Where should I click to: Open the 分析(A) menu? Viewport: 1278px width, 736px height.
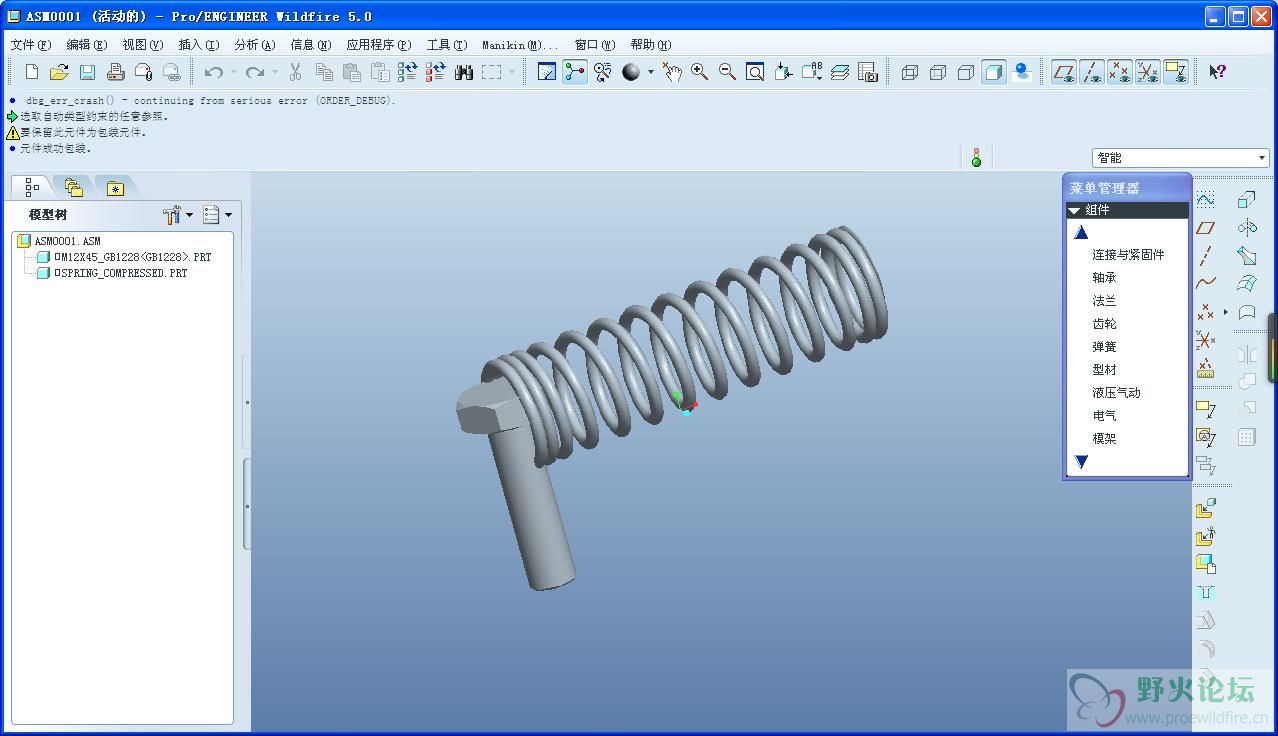click(x=254, y=45)
